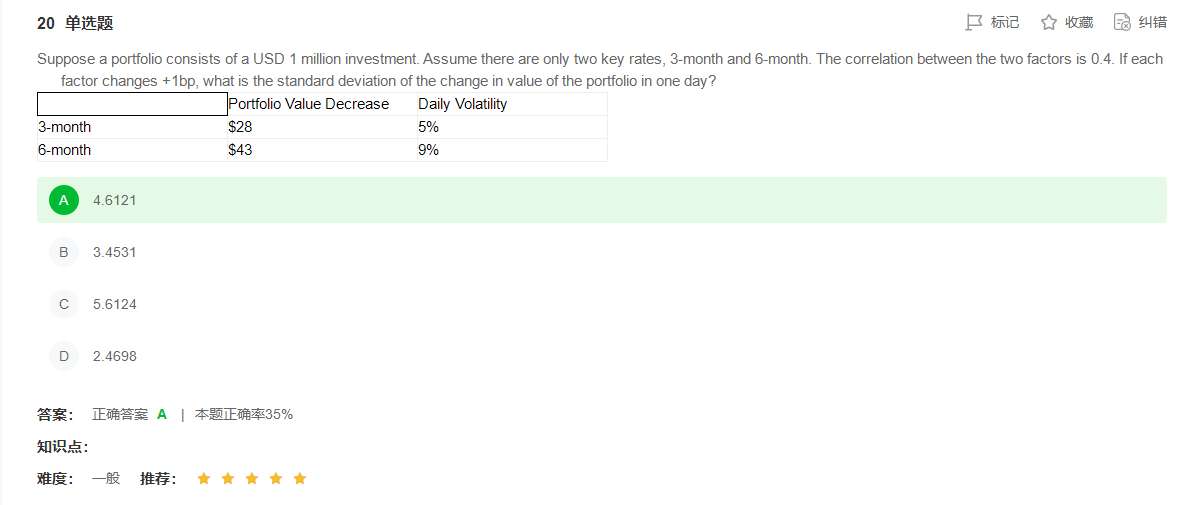Click the 6-month row label
This screenshot has height=505, width=1202.
click(x=64, y=150)
